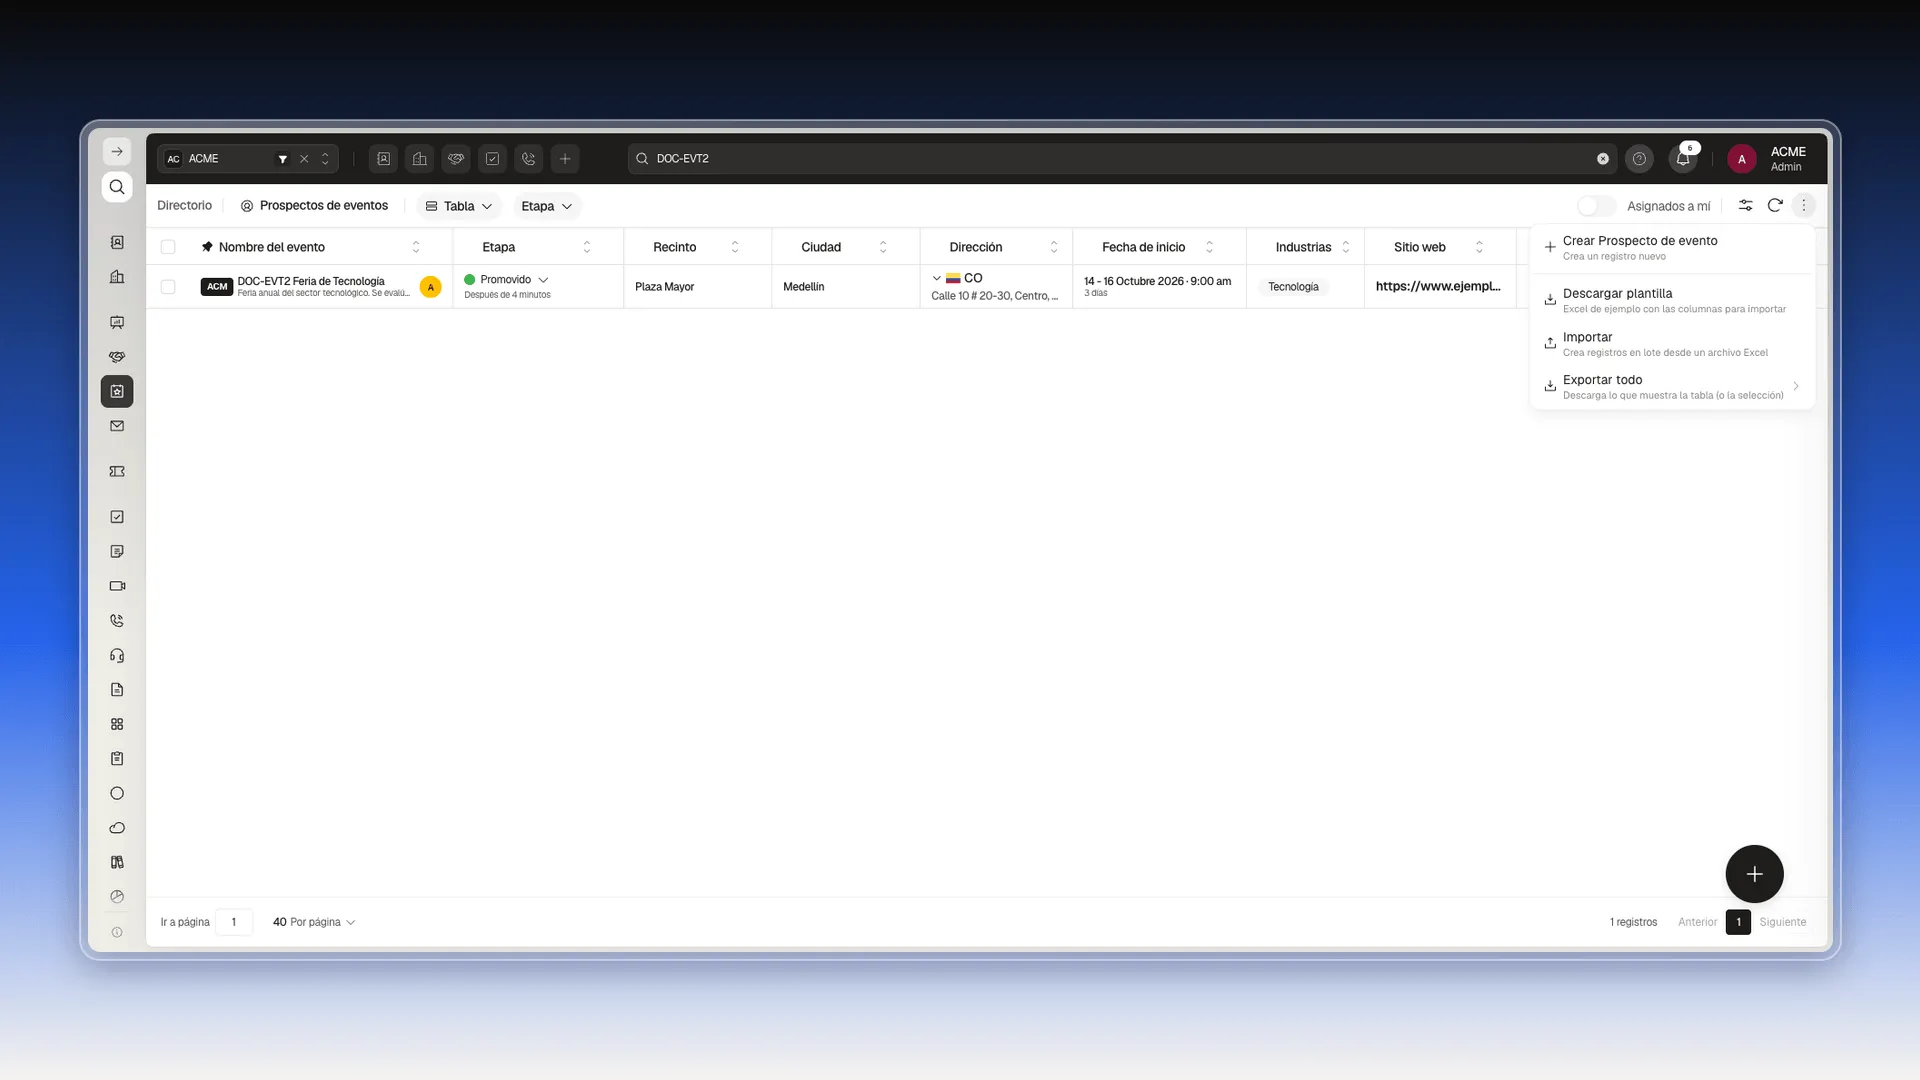Click the phone calls icon in sidebar

pyautogui.click(x=117, y=621)
